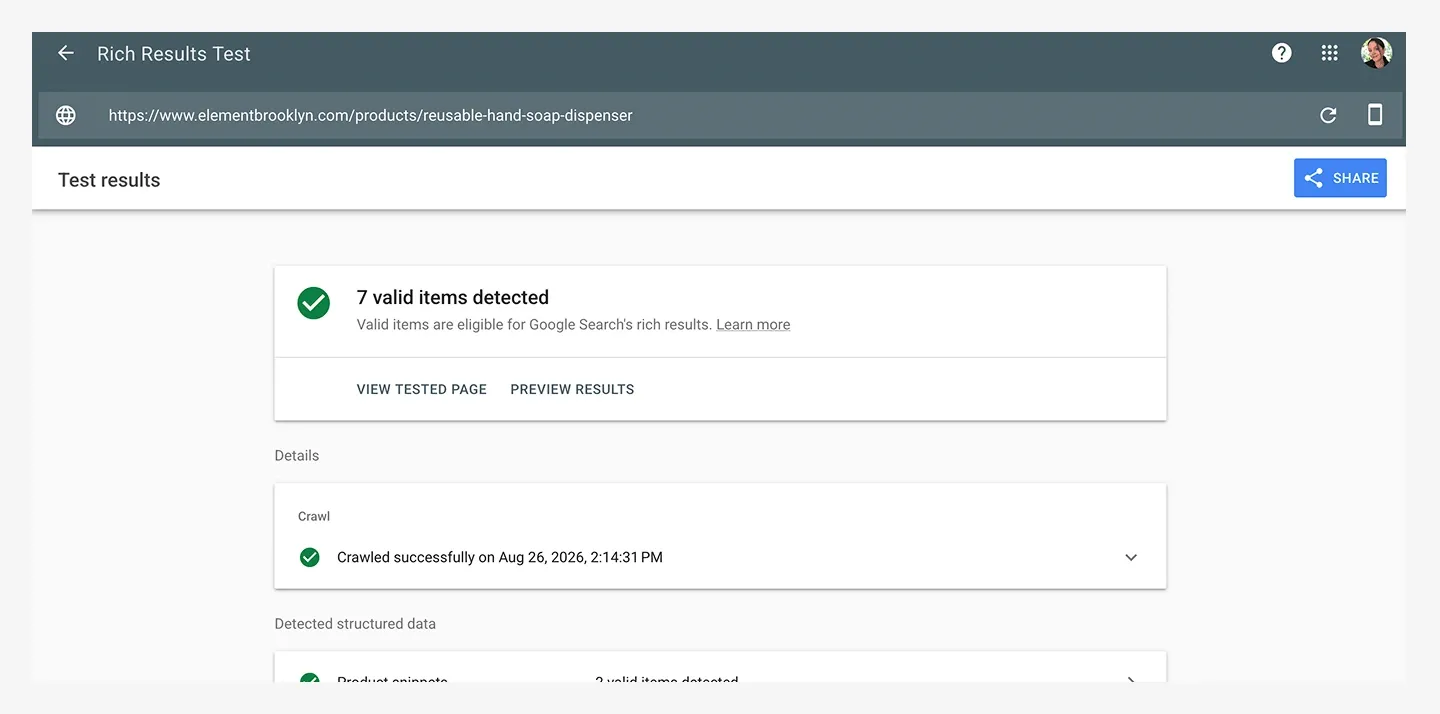This screenshot has width=1440, height=714.
Task: Click the 'Detected structured data' label
Action: (x=355, y=623)
